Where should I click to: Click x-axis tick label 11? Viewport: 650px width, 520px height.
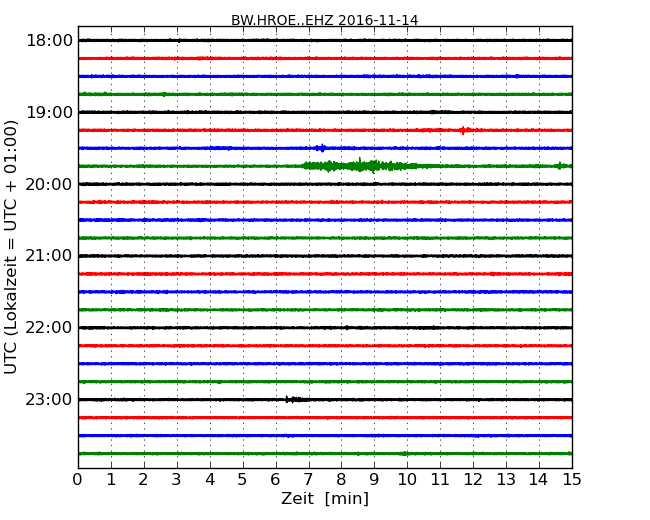440,479
